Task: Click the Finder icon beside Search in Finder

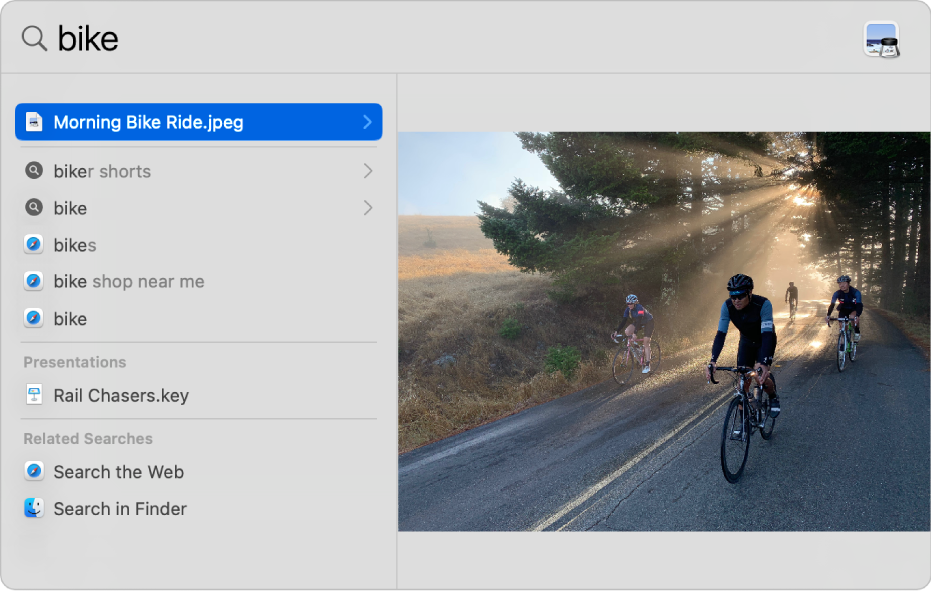Action: point(34,508)
